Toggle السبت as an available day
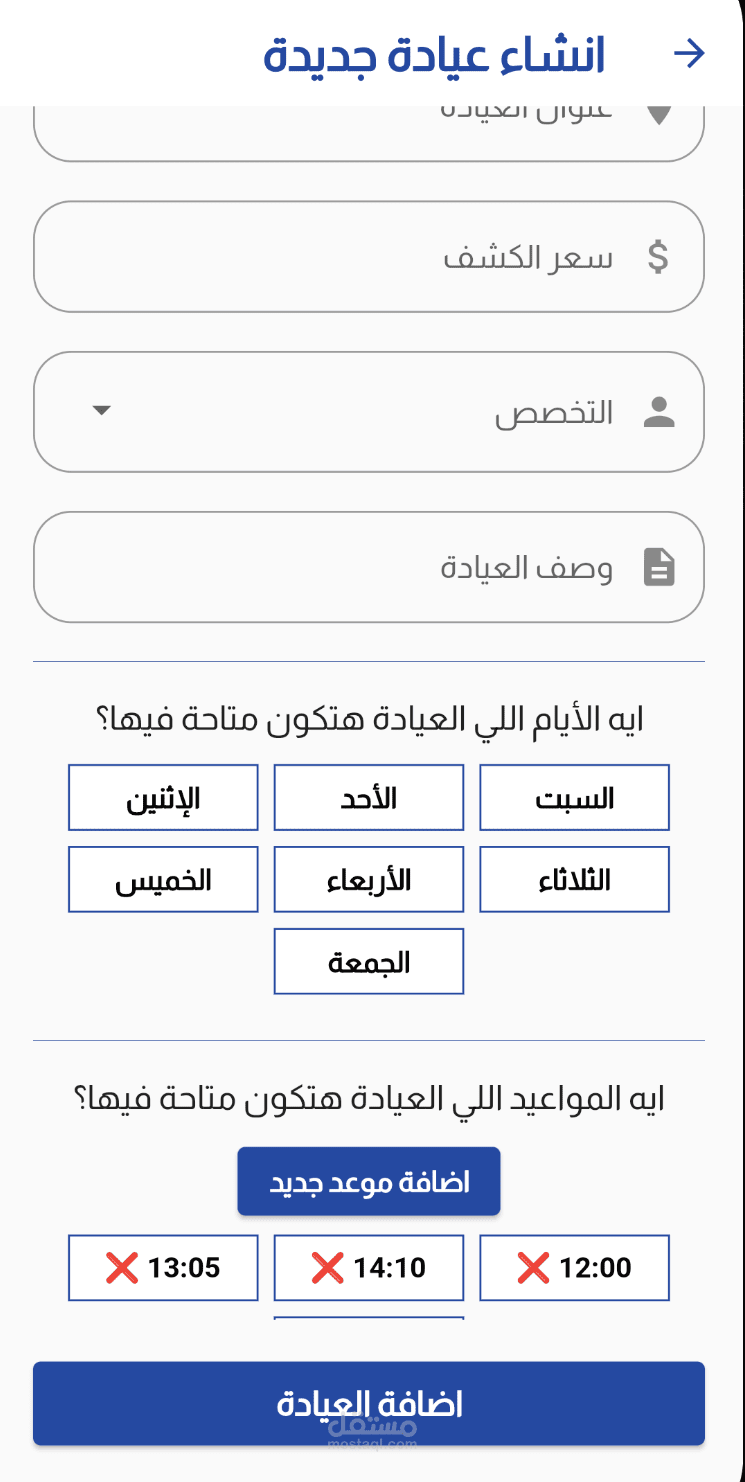 coord(574,798)
